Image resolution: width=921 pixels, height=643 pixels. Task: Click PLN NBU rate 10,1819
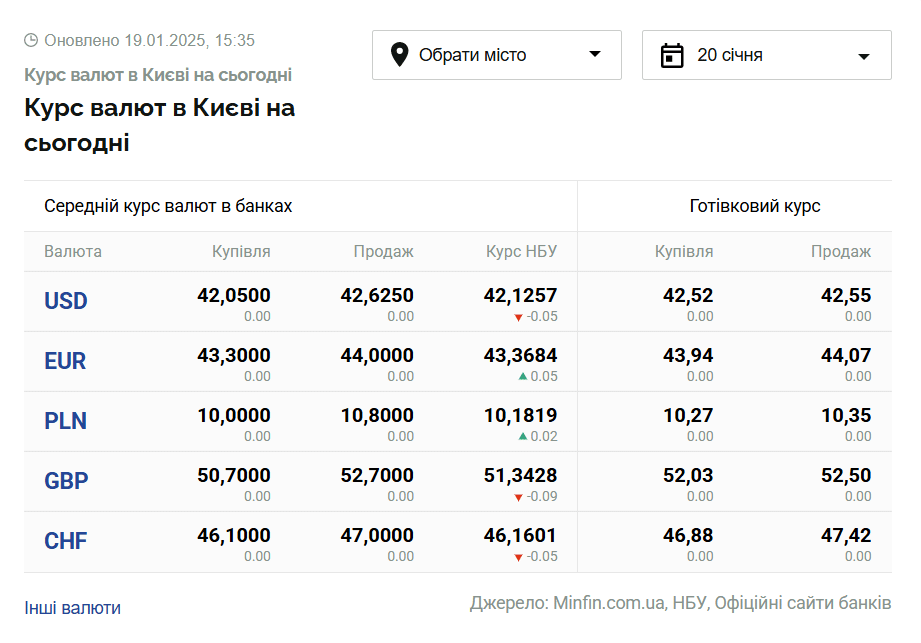(520, 415)
